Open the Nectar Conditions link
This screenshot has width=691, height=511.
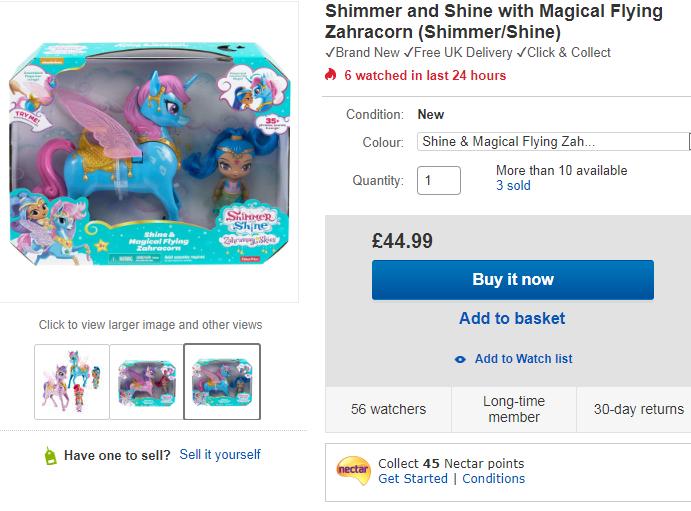[x=493, y=479]
